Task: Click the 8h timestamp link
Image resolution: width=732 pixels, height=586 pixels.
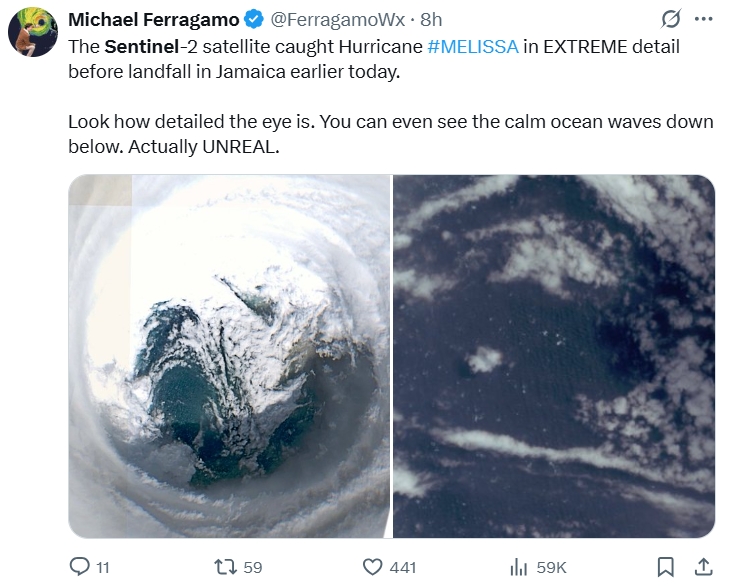Action: pyautogui.click(x=430, y=20)
